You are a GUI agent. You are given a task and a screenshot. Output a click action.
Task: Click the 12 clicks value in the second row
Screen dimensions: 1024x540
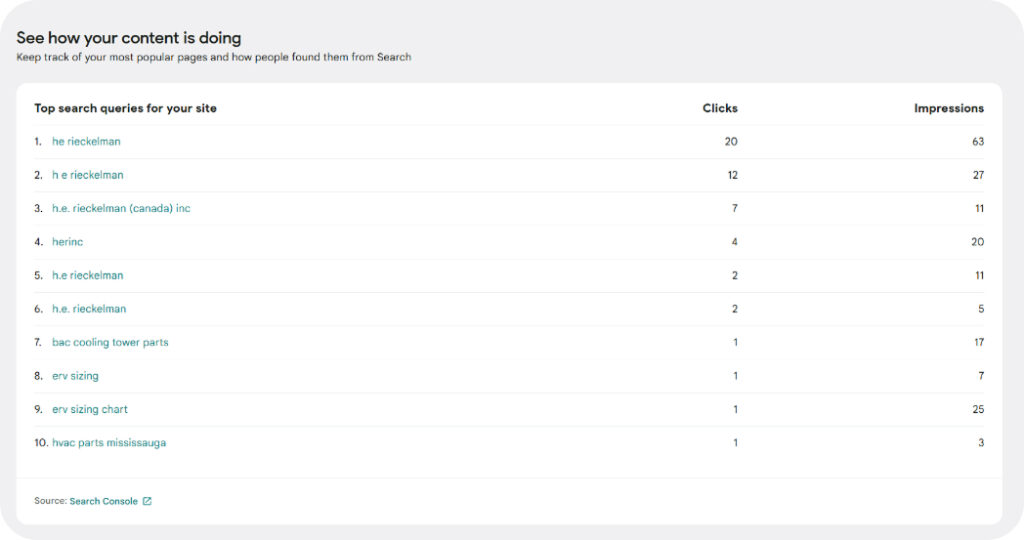coord(732,175)
